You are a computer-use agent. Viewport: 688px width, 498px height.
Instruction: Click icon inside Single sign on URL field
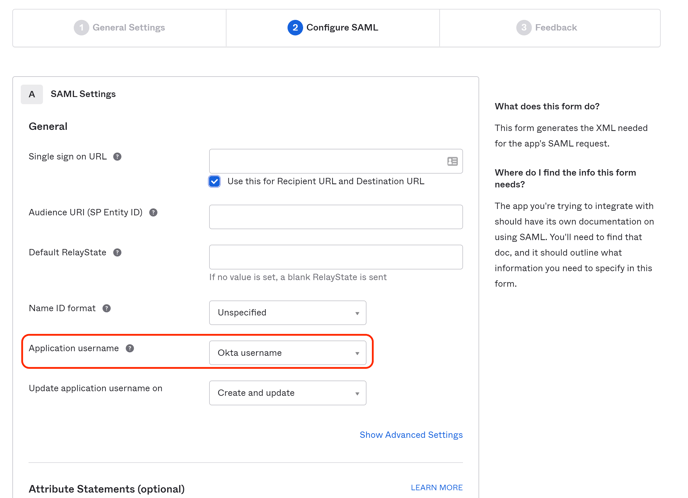pyautogui.click(x=452, y=161)
